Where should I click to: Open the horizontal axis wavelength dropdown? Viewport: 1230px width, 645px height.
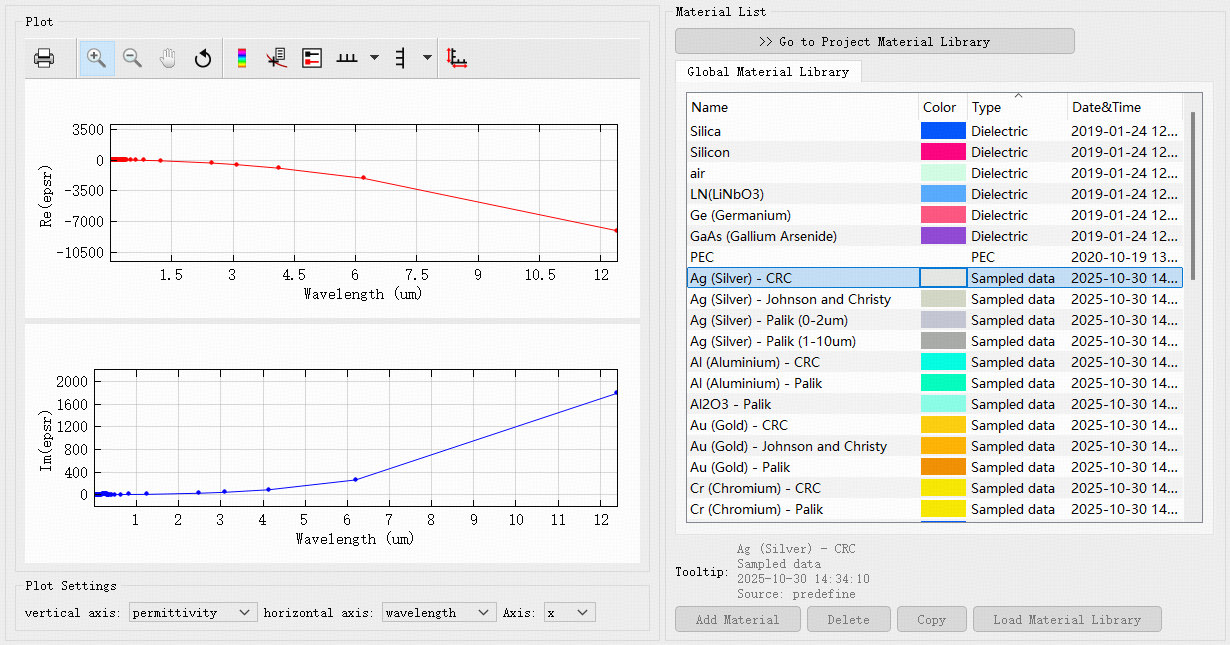click(x=438, y=612)
